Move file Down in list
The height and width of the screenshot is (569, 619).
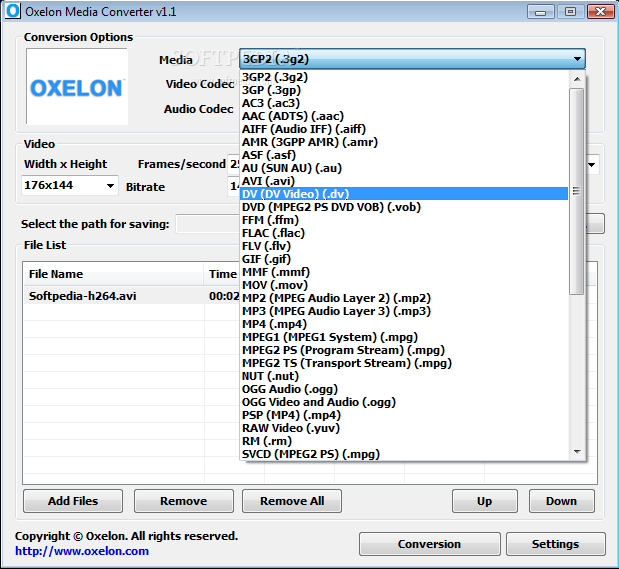coord(561,501)
